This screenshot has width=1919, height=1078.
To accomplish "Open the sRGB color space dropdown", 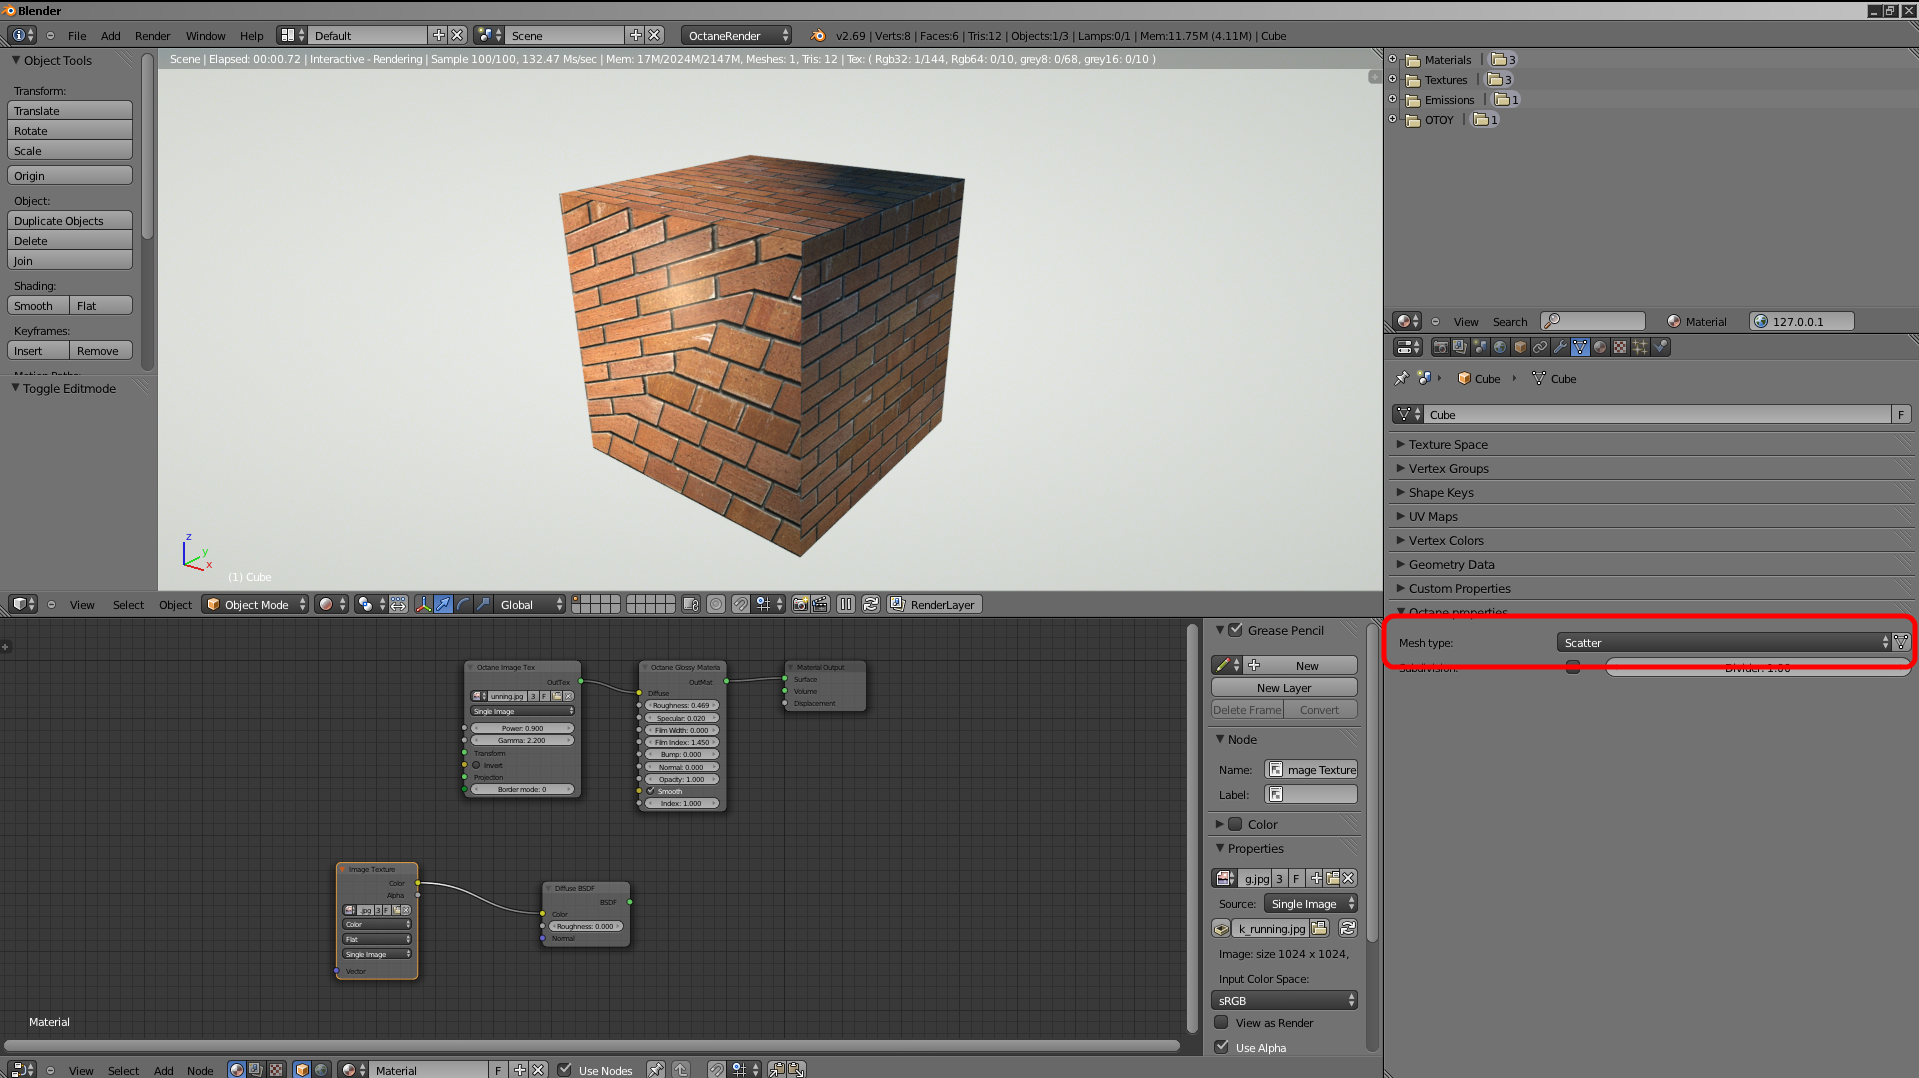I will 1284,1000.
